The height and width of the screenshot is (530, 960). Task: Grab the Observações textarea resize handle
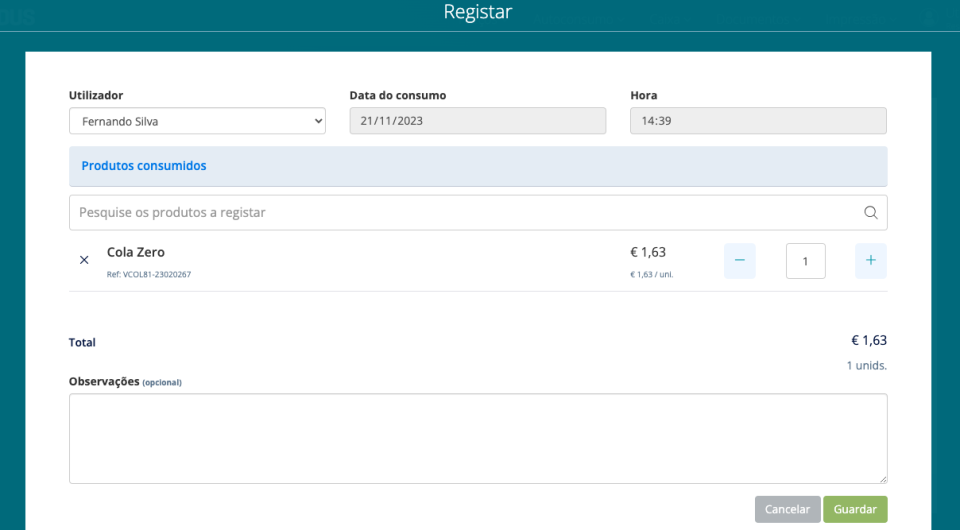882,479
